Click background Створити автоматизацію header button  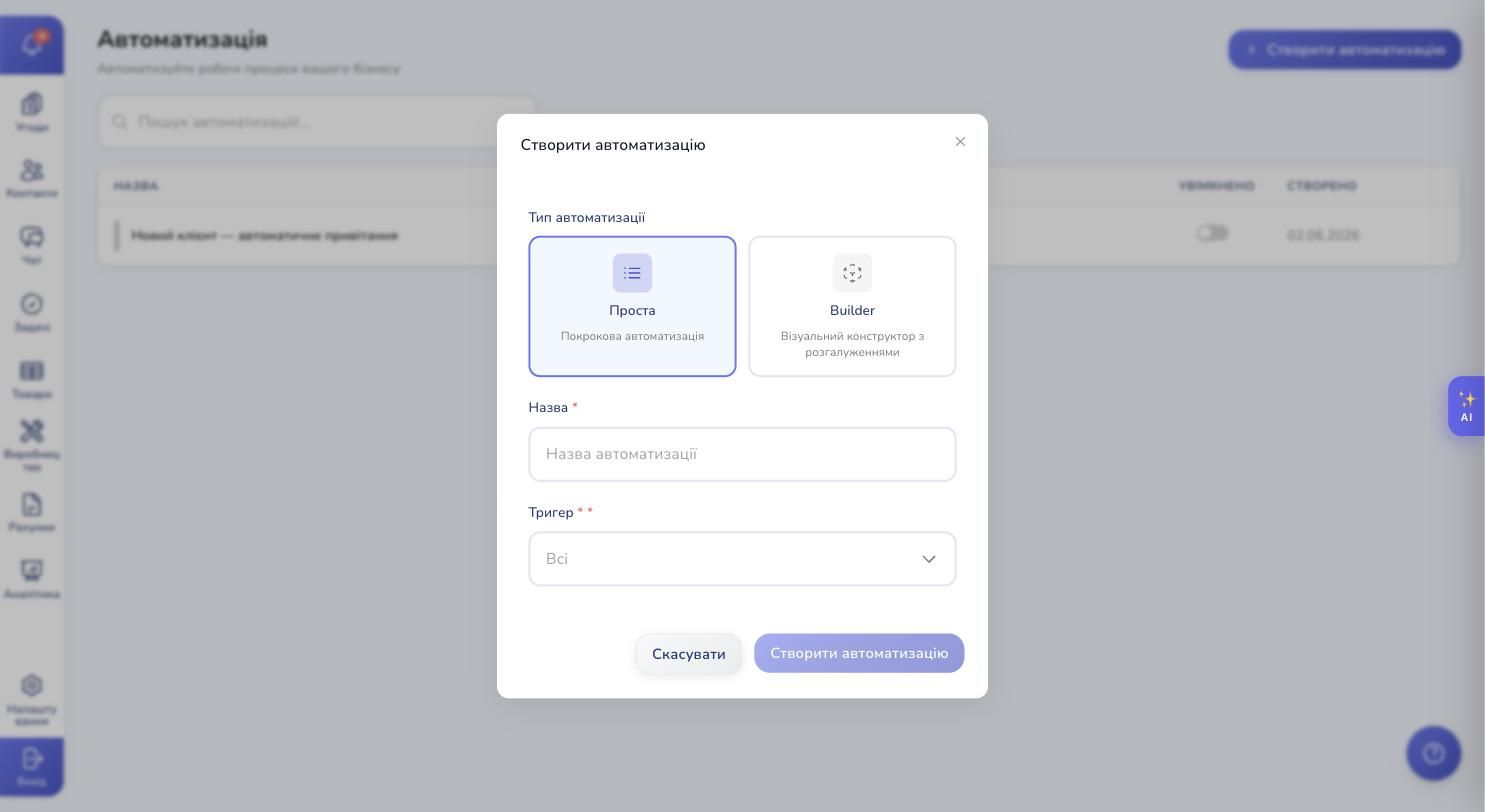click(x=1345, y=49)
